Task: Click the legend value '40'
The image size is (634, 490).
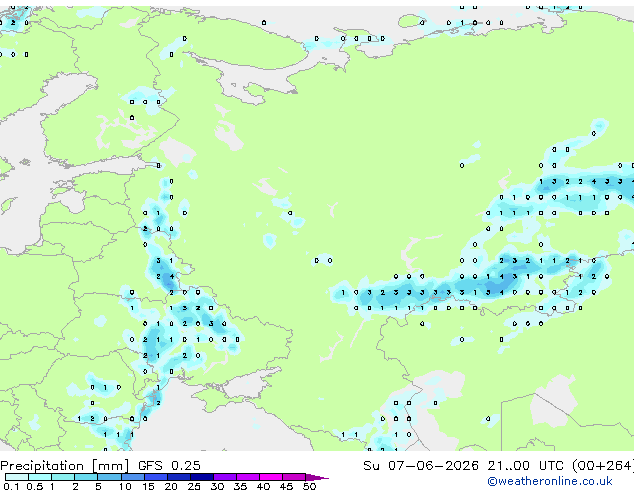Action: pos(263,486)
